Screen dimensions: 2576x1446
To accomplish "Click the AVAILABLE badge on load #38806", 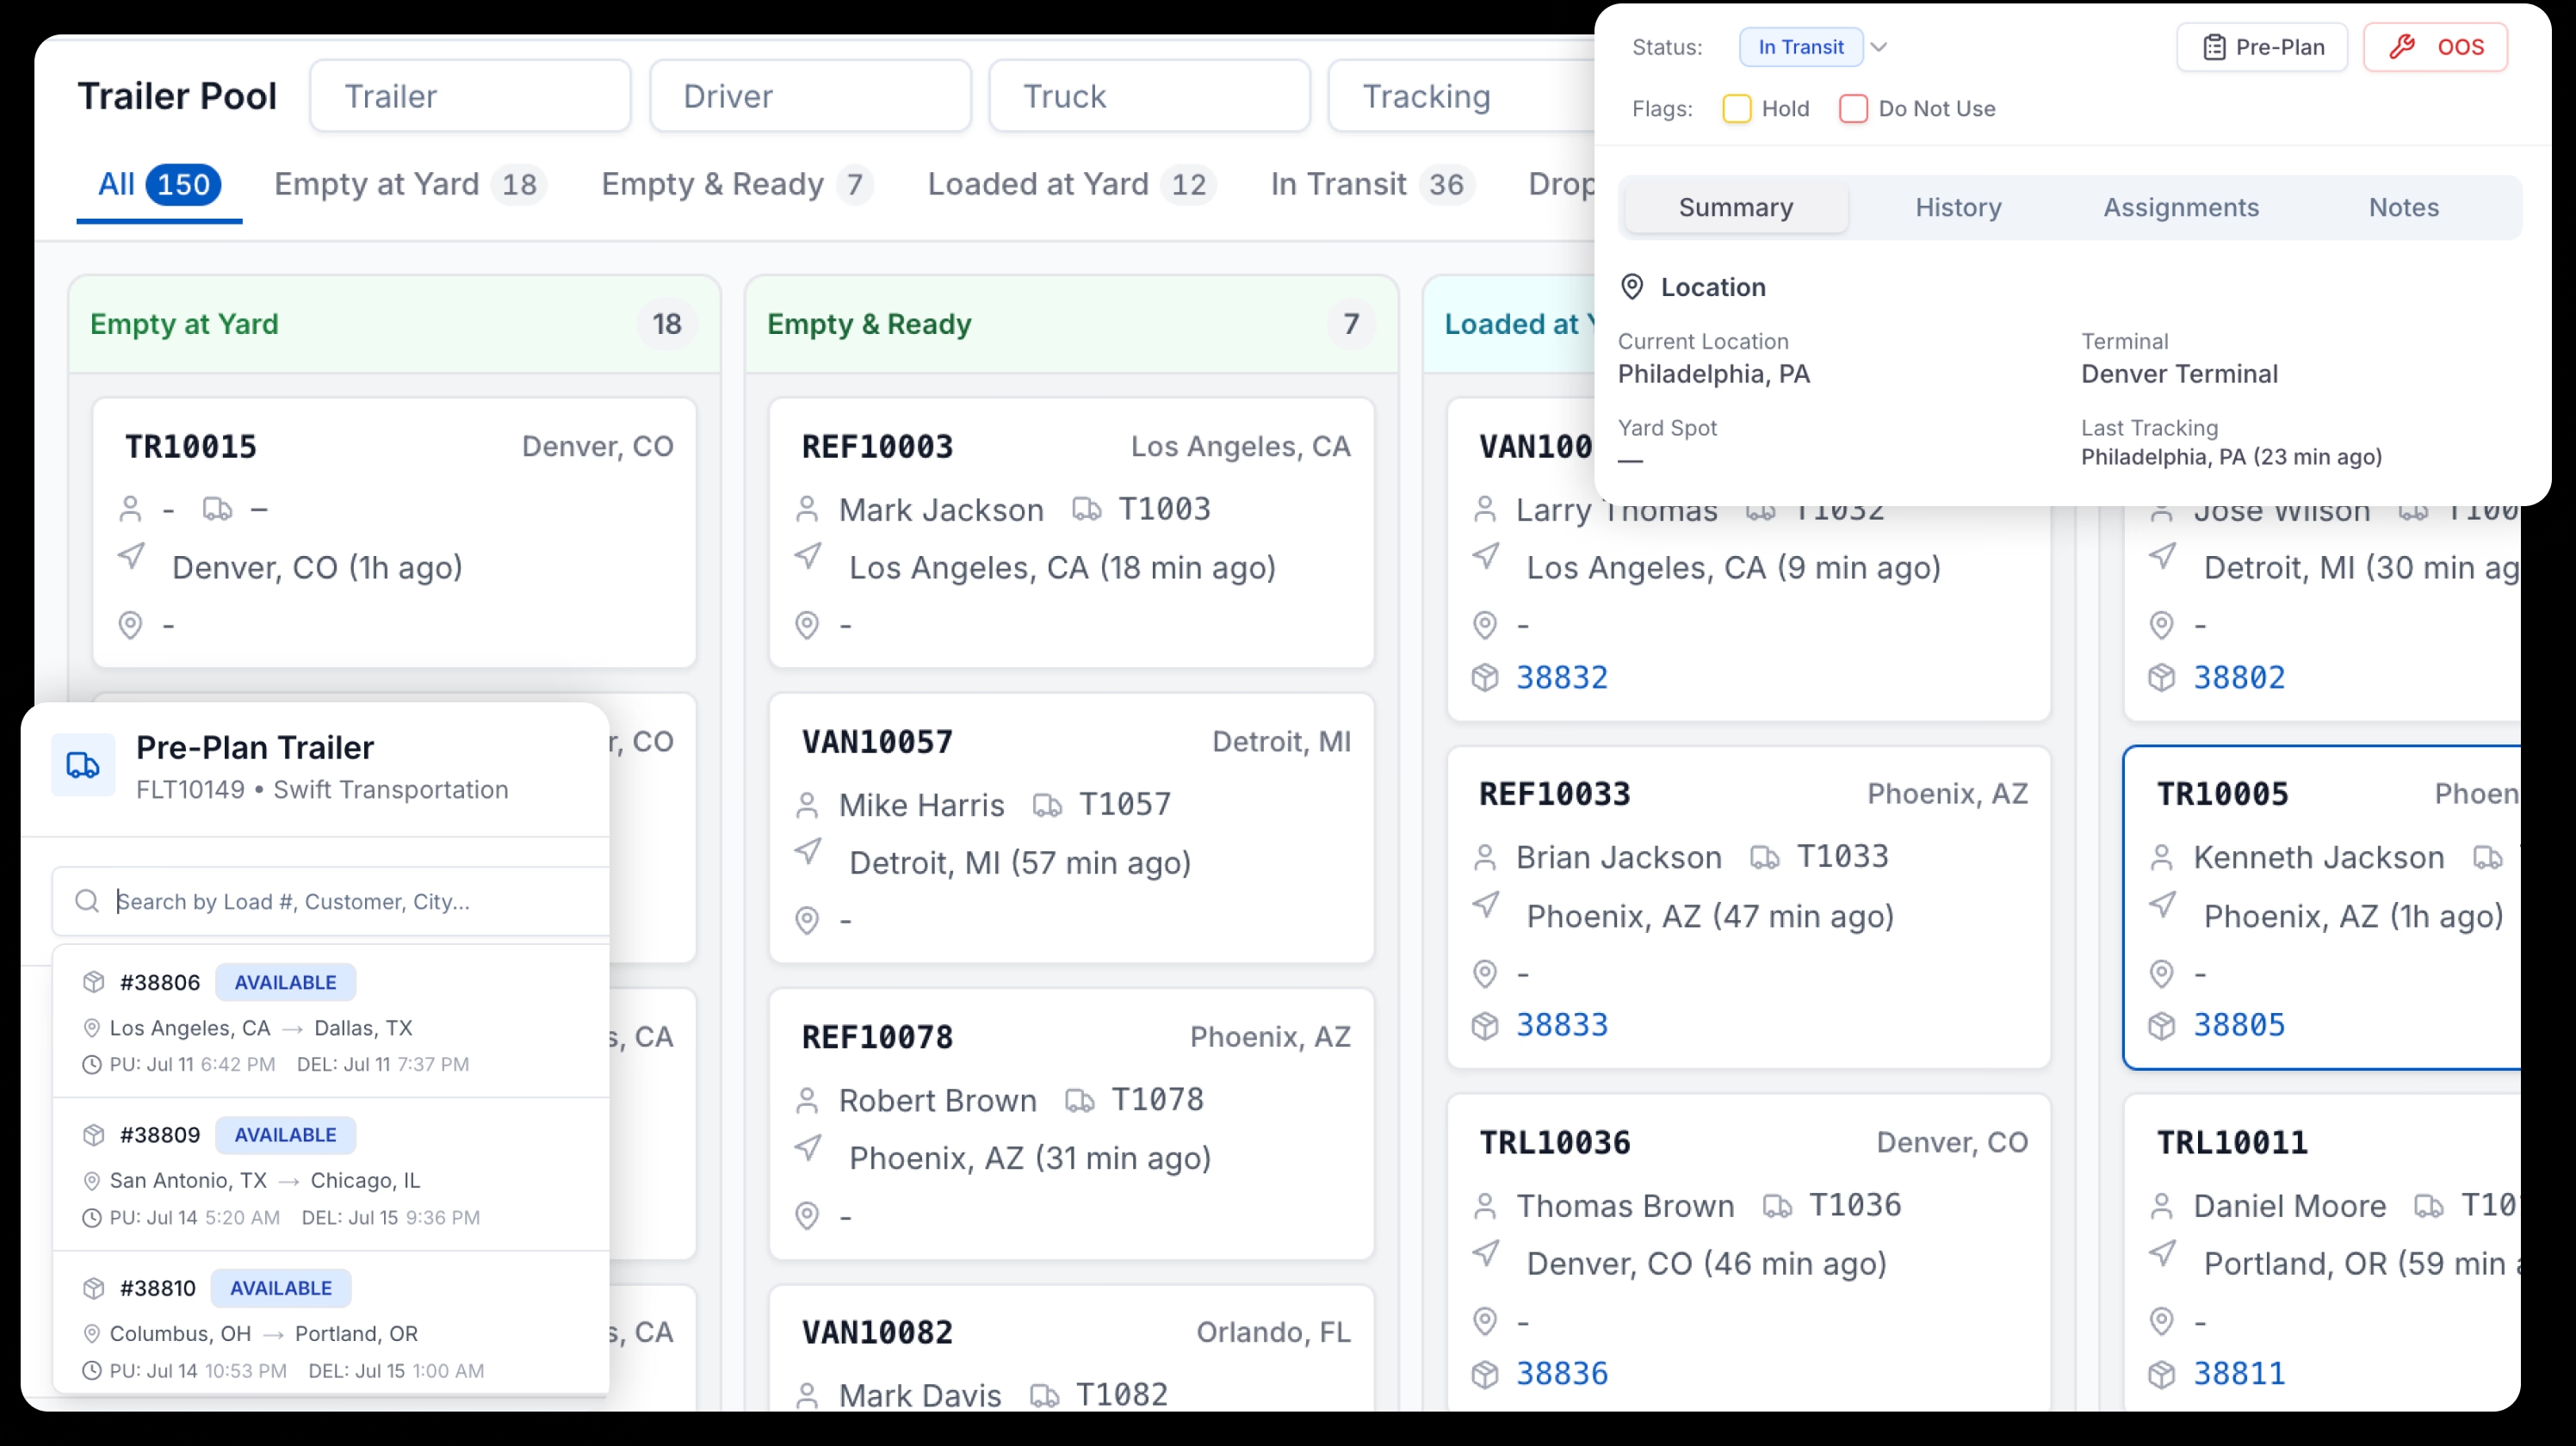I will pos(285,982).
